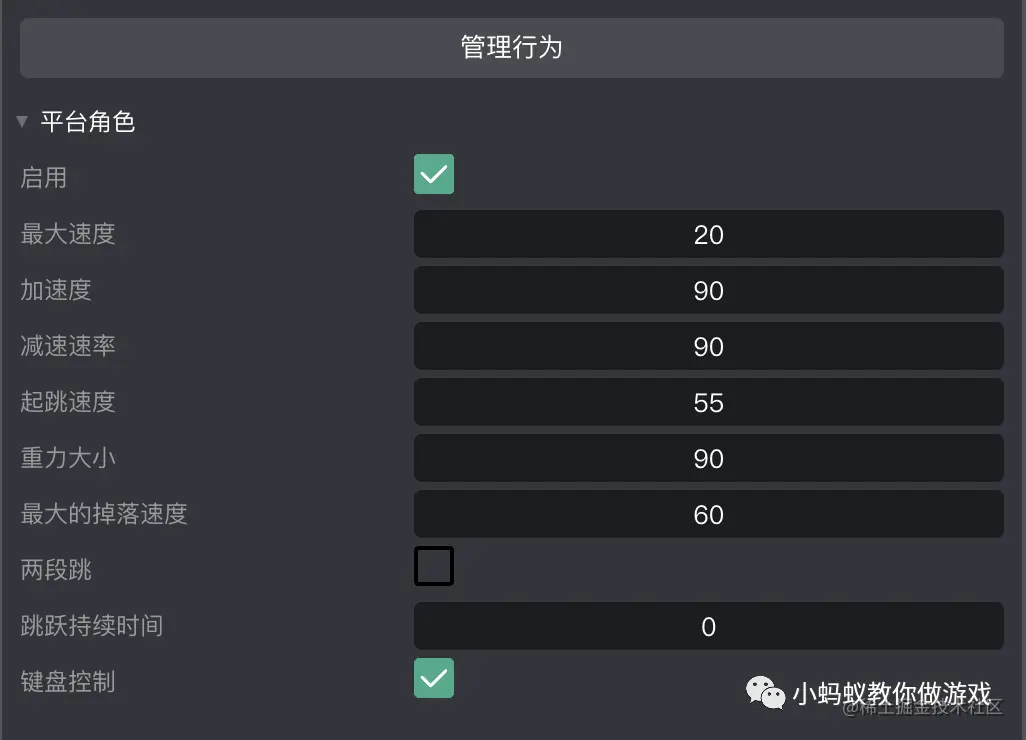Click the disclosure triangle before 平台角色
1026x740 pixels.
pos(22,121)
